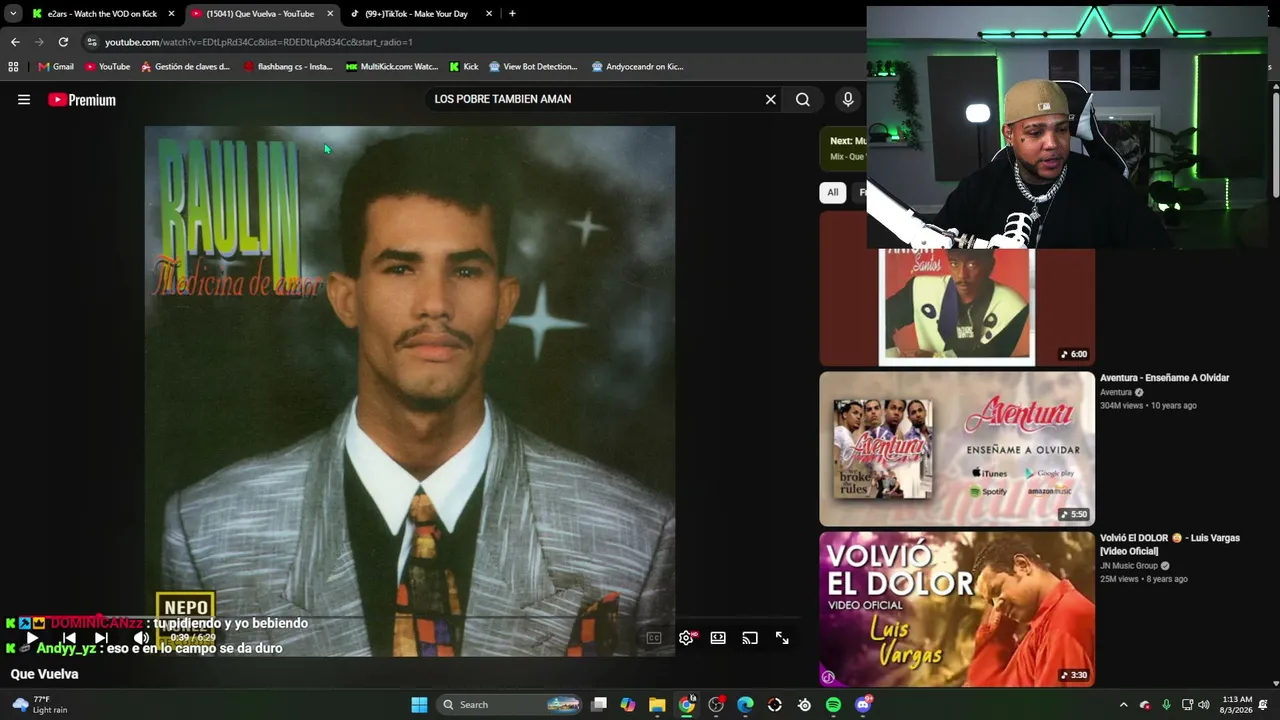Open Task View on the taskbar
This screenshot has width=1280, height=720.
[599, 705]
